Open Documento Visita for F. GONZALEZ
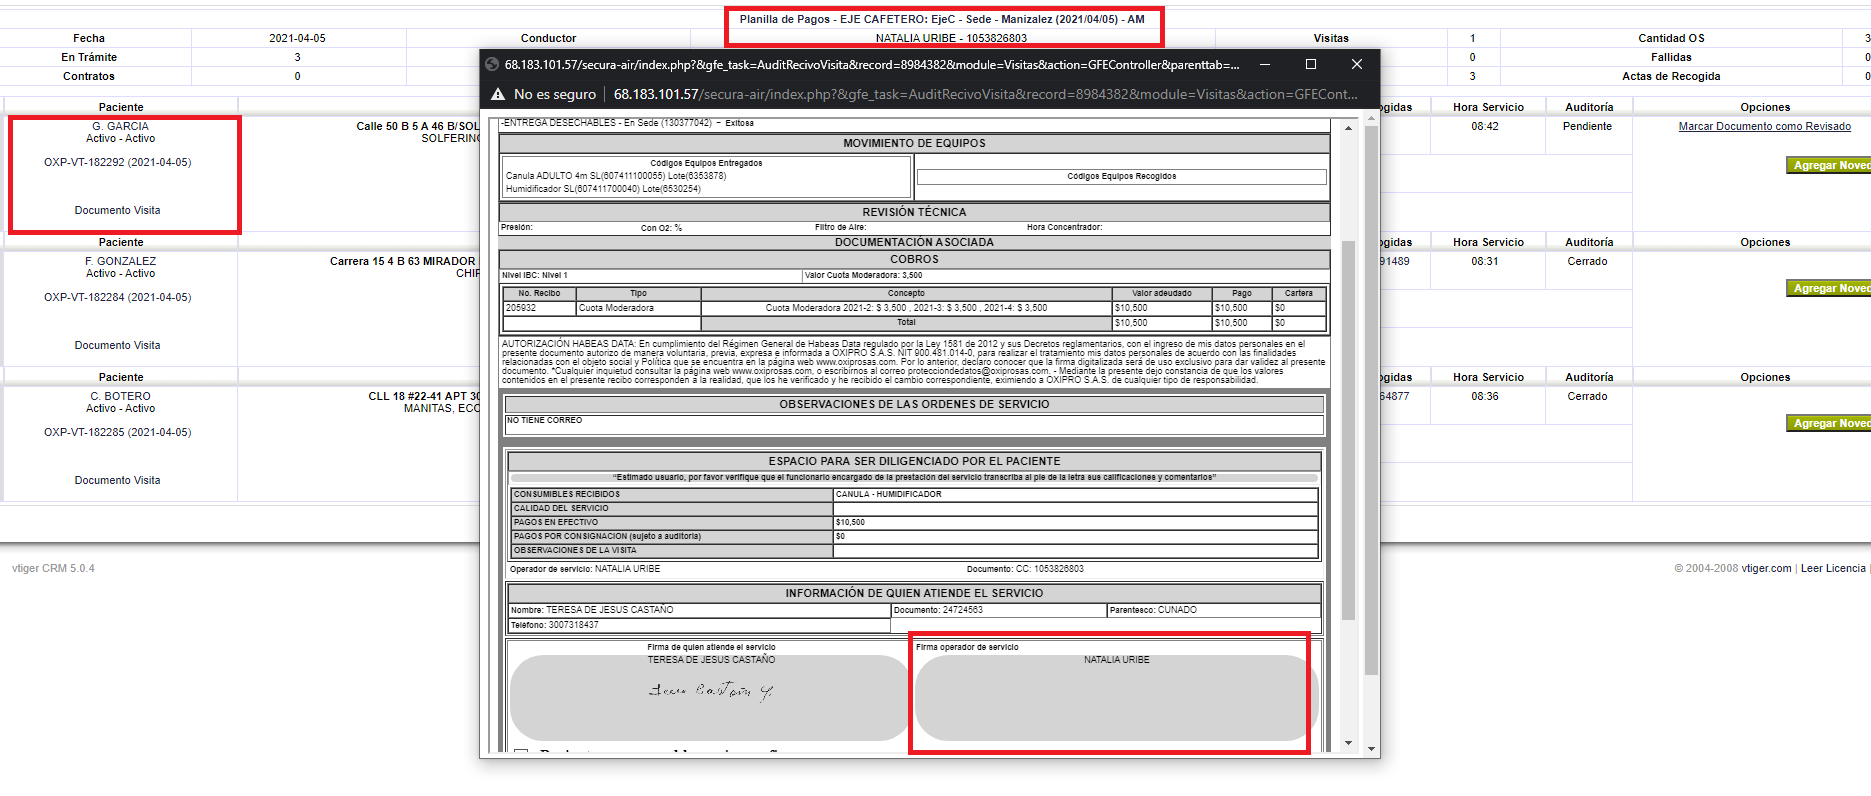 tap(117, 345)
